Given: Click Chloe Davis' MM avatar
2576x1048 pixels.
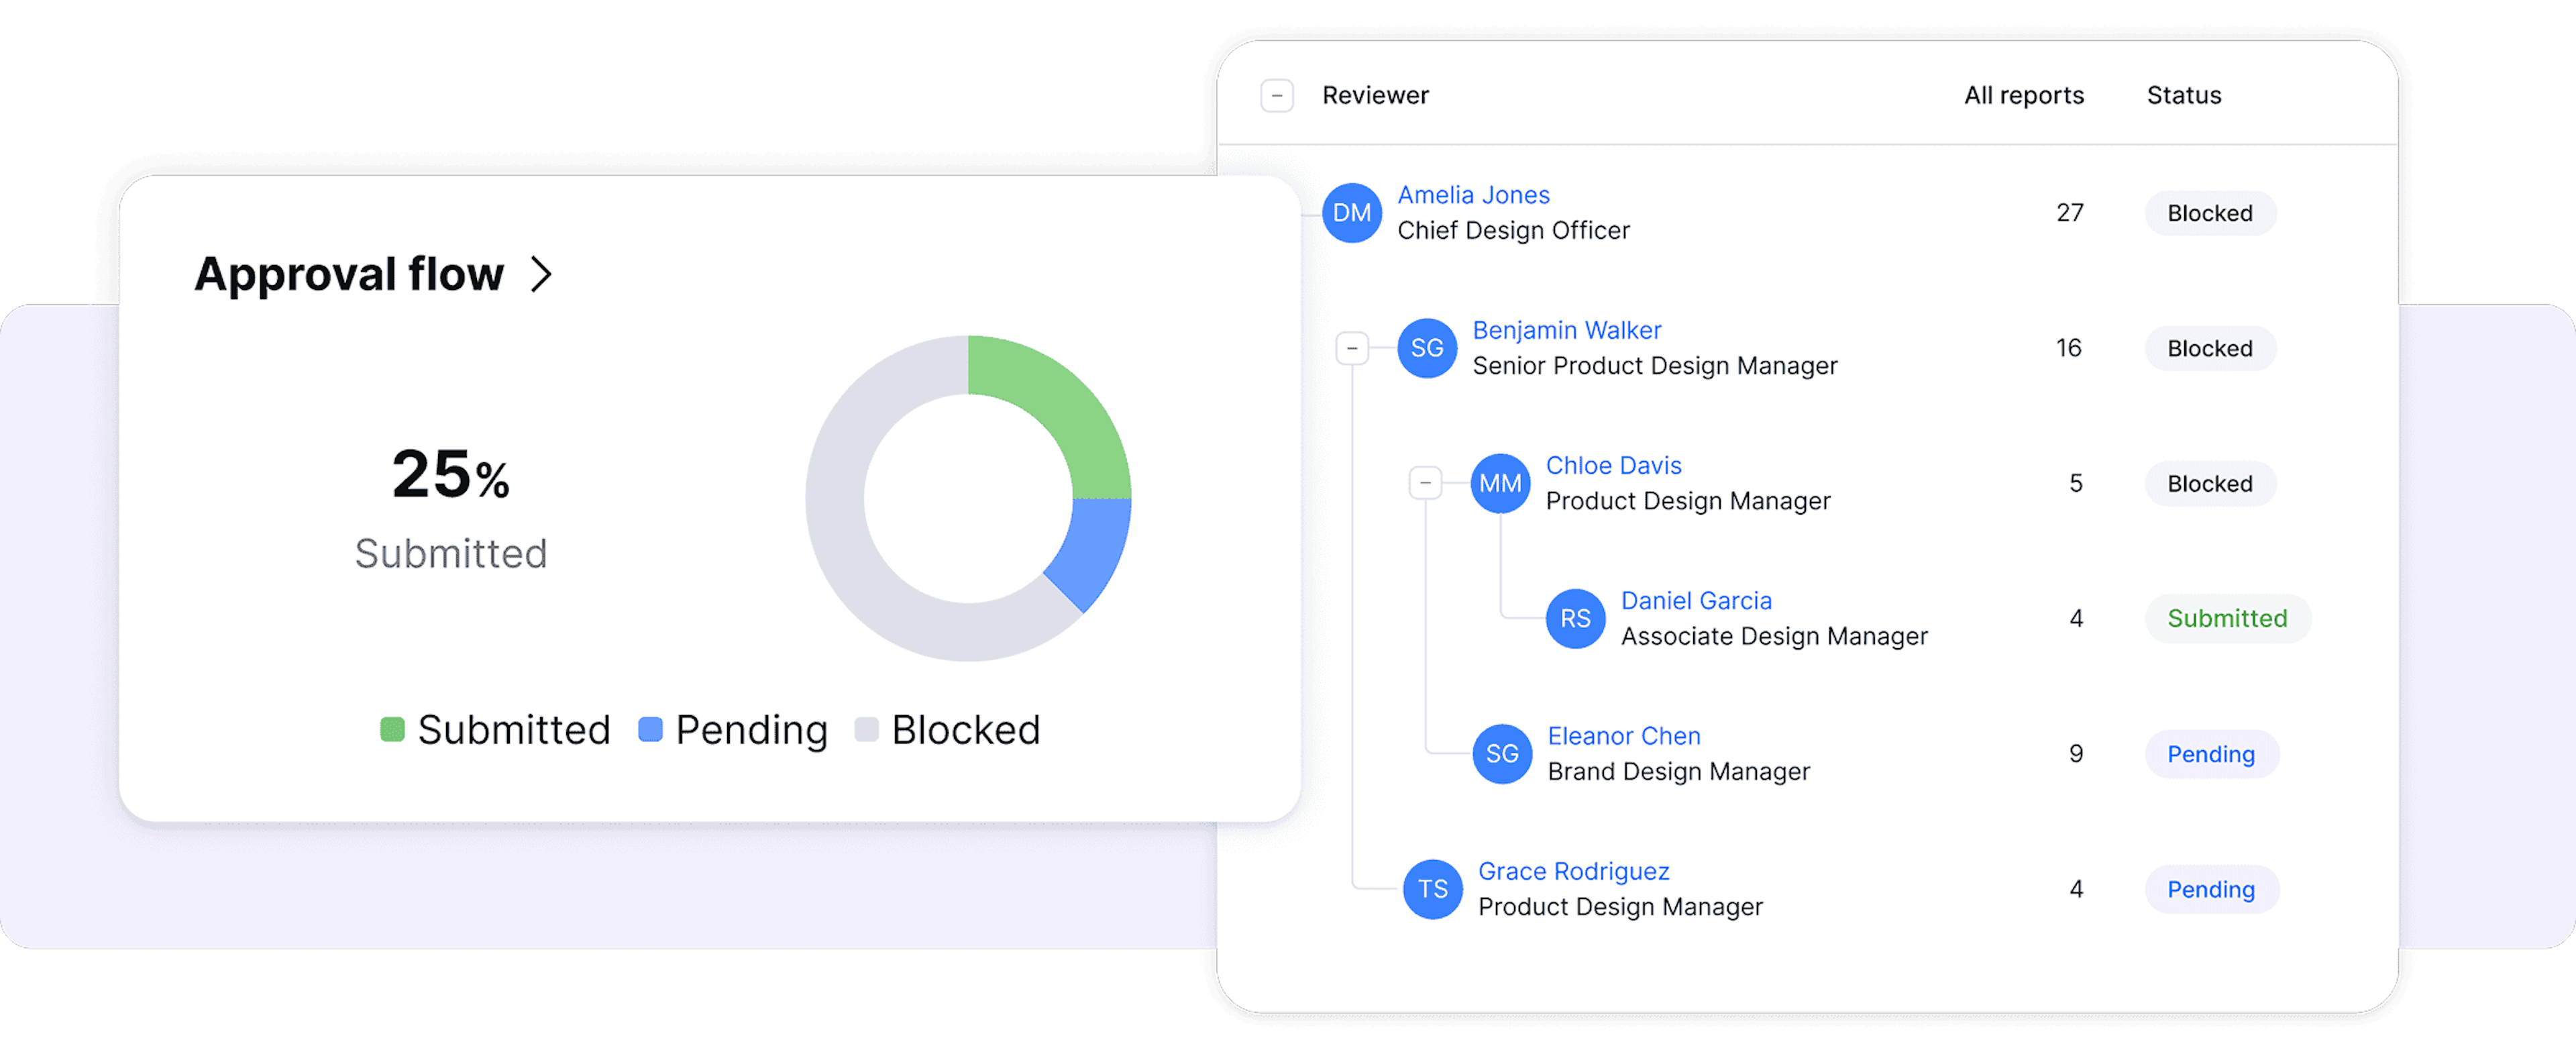Looking at the screenshot, I should 1500,484.
